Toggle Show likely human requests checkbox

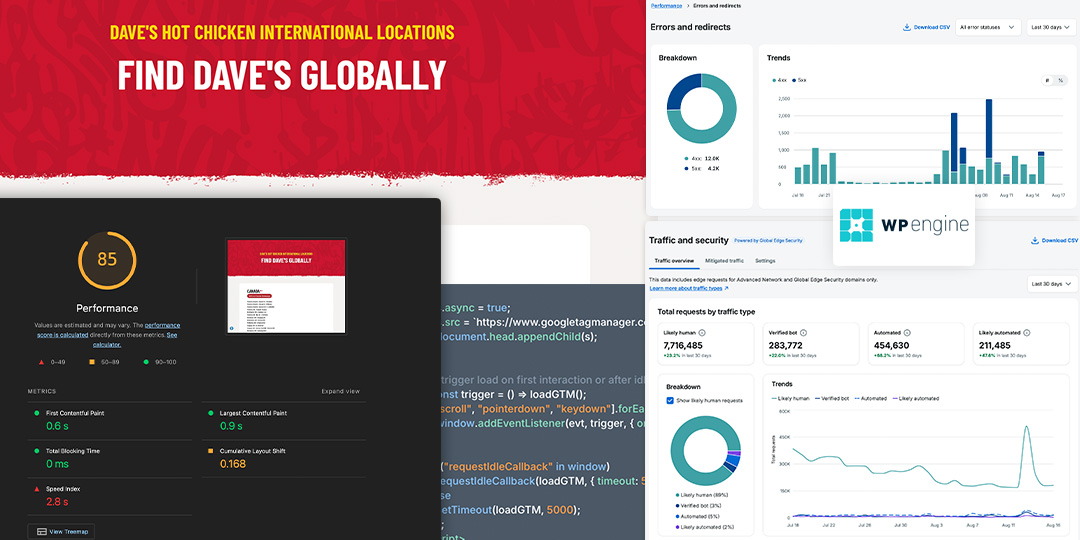point(670,400)
